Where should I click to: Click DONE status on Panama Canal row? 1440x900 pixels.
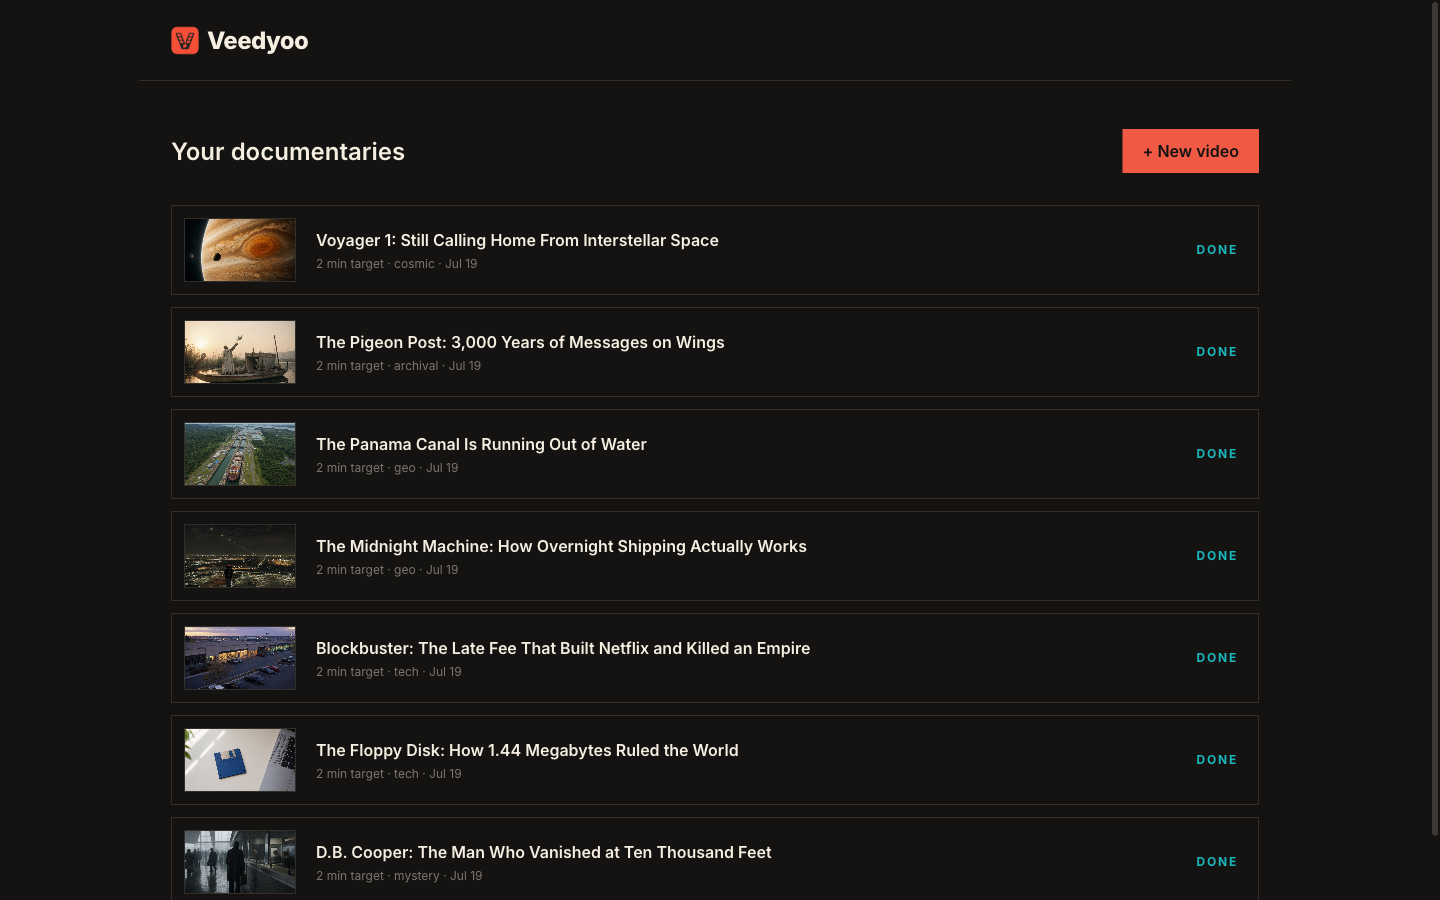coord(1217,454)
